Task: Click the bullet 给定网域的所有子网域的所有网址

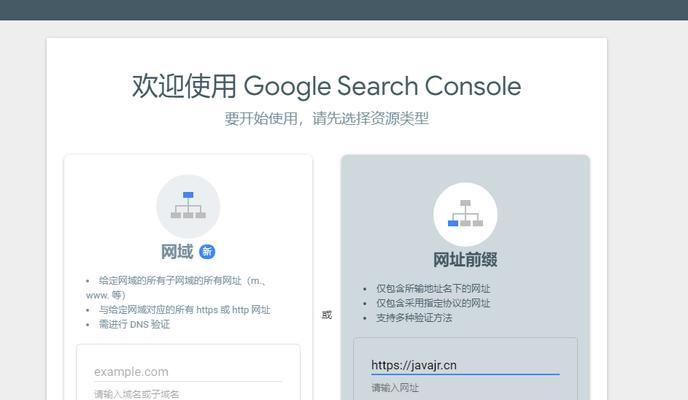Action: (176, 288)
